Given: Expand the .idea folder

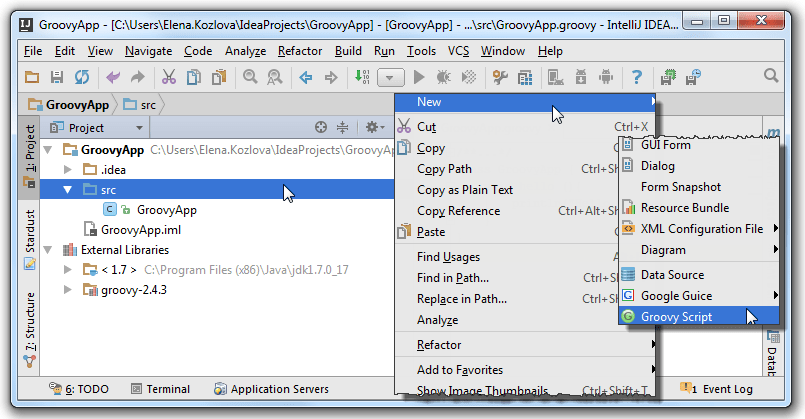Looking at the screenshot, I should [67, 169].
